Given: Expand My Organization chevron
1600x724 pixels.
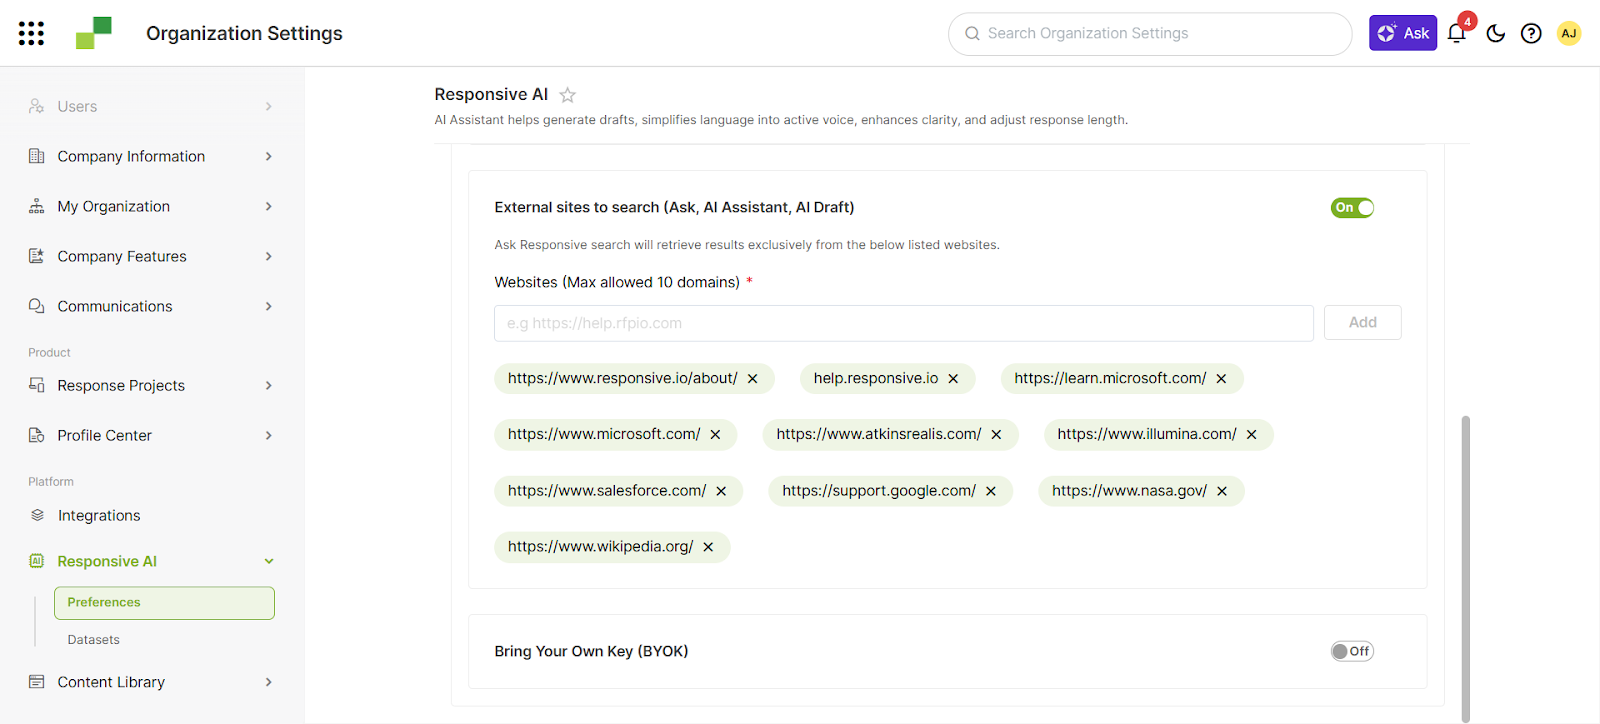Looking at the screenshot, I should [268, 206].
